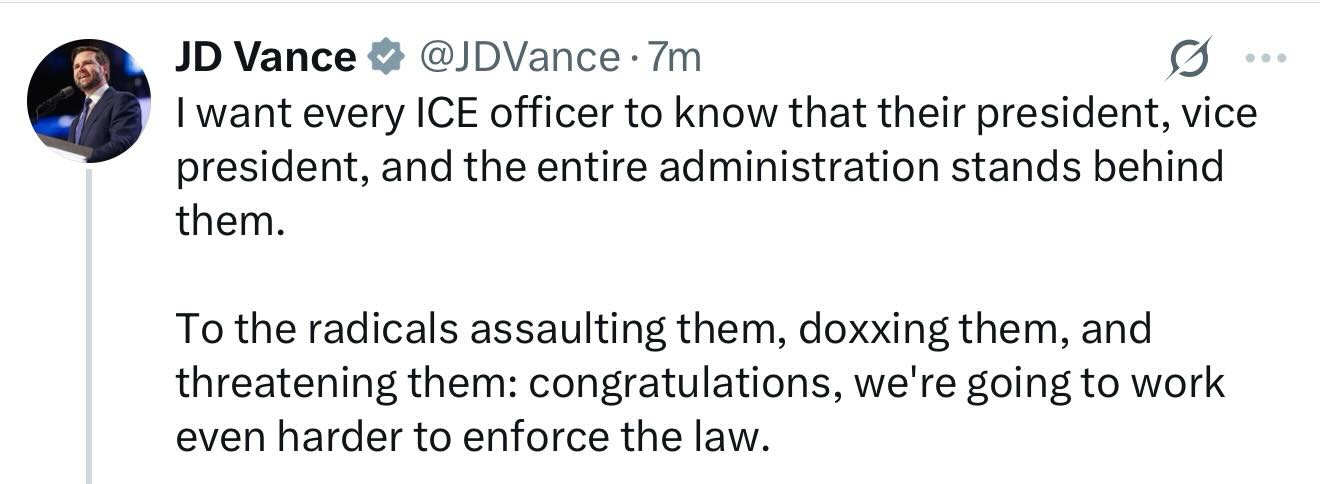Open the tweet via the "7m" timestamp
The height and width of the screenshot is (484, 1320).
675,58
